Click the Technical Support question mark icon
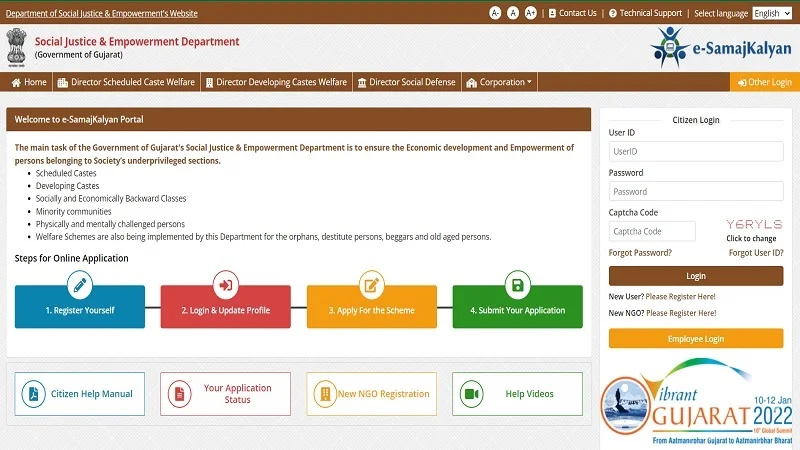 [613, 13]
